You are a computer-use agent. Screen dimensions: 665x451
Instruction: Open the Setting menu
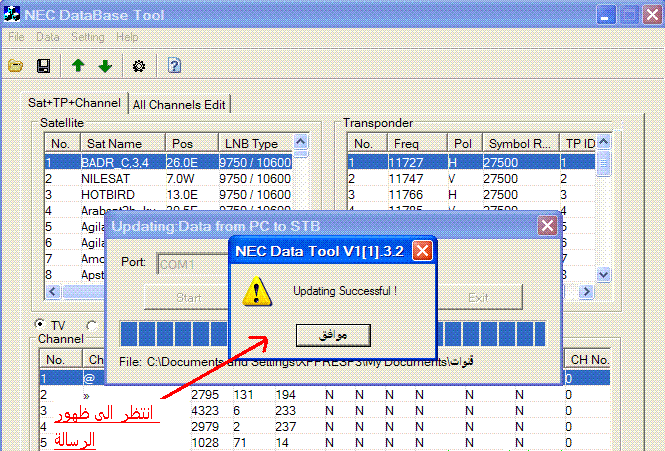(87, 37)
